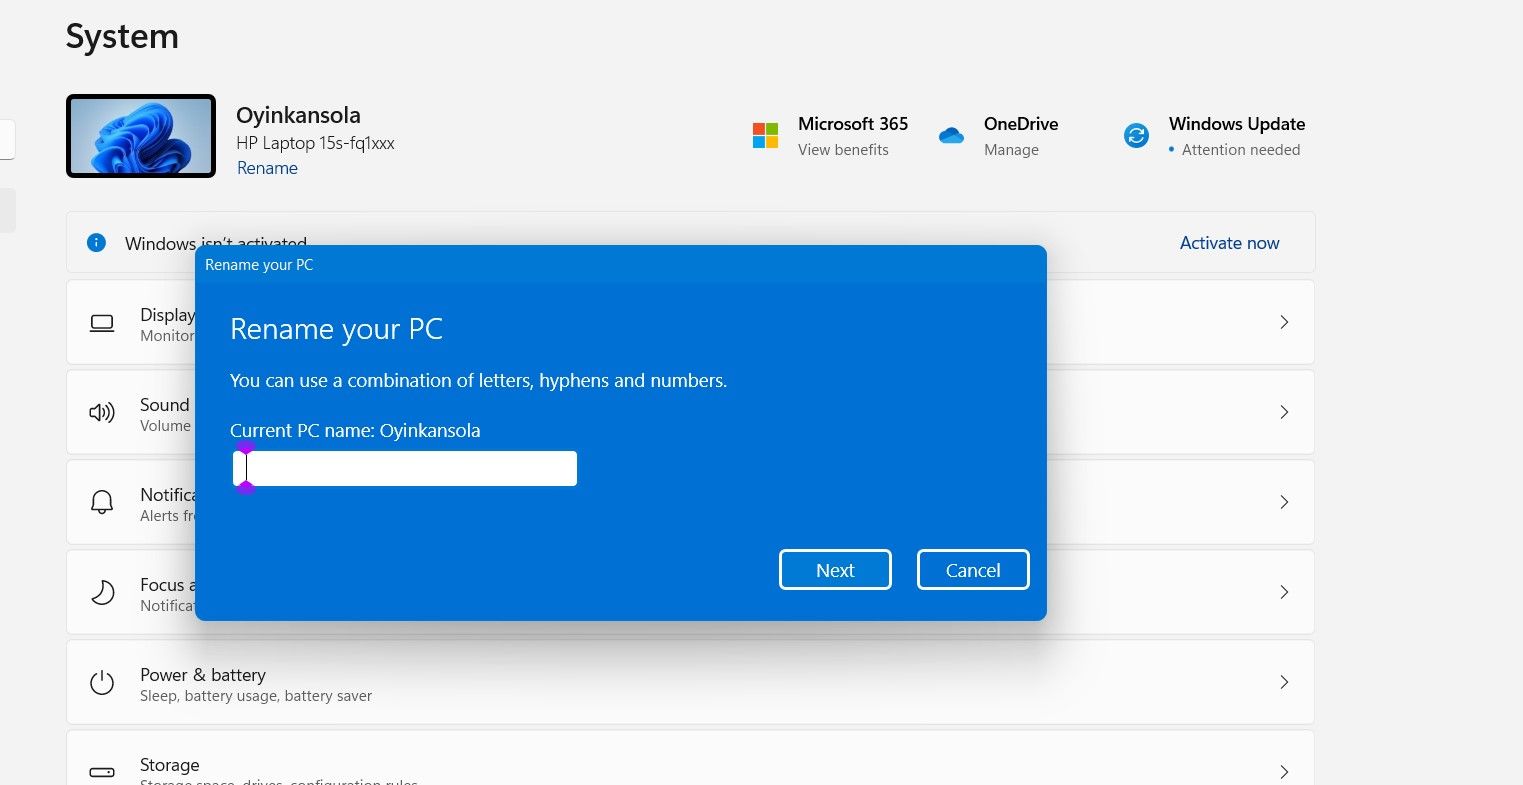Click the PC desktop wallpaper thumbnail

click(x=141, y=136)
